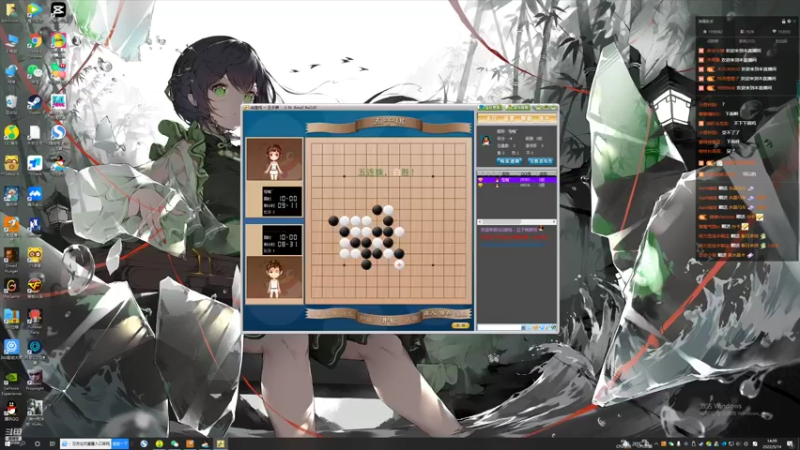Click the female player avatar
Image resolution: width=800 pixels, height=450 pixels.
pyautogui.click(x=274, y=159)
